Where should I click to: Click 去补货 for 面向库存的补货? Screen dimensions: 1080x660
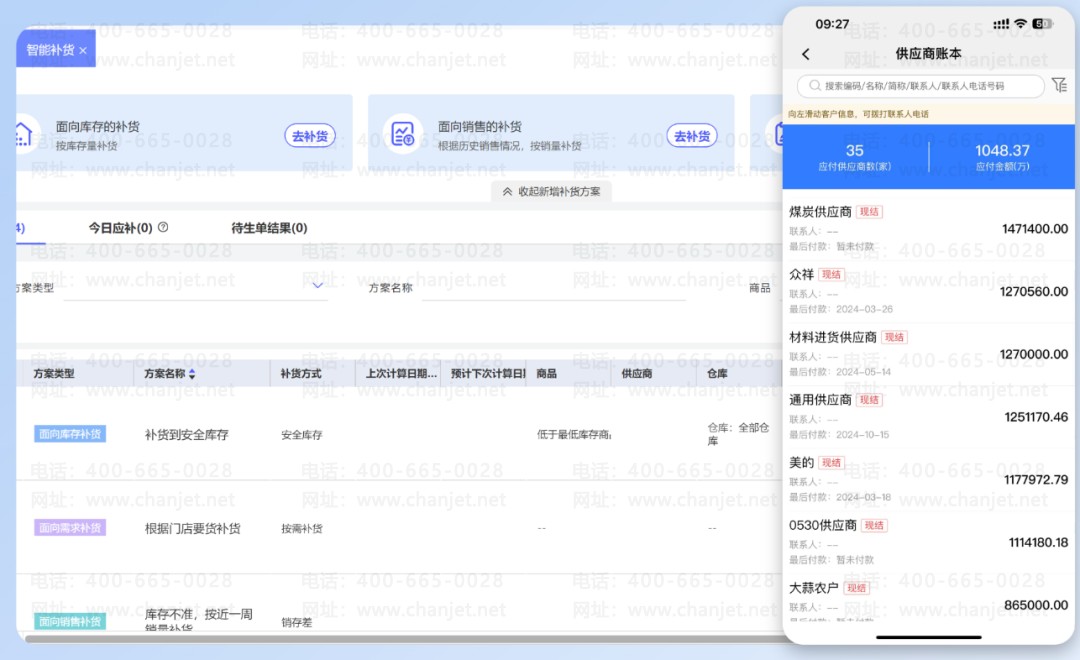310,136
